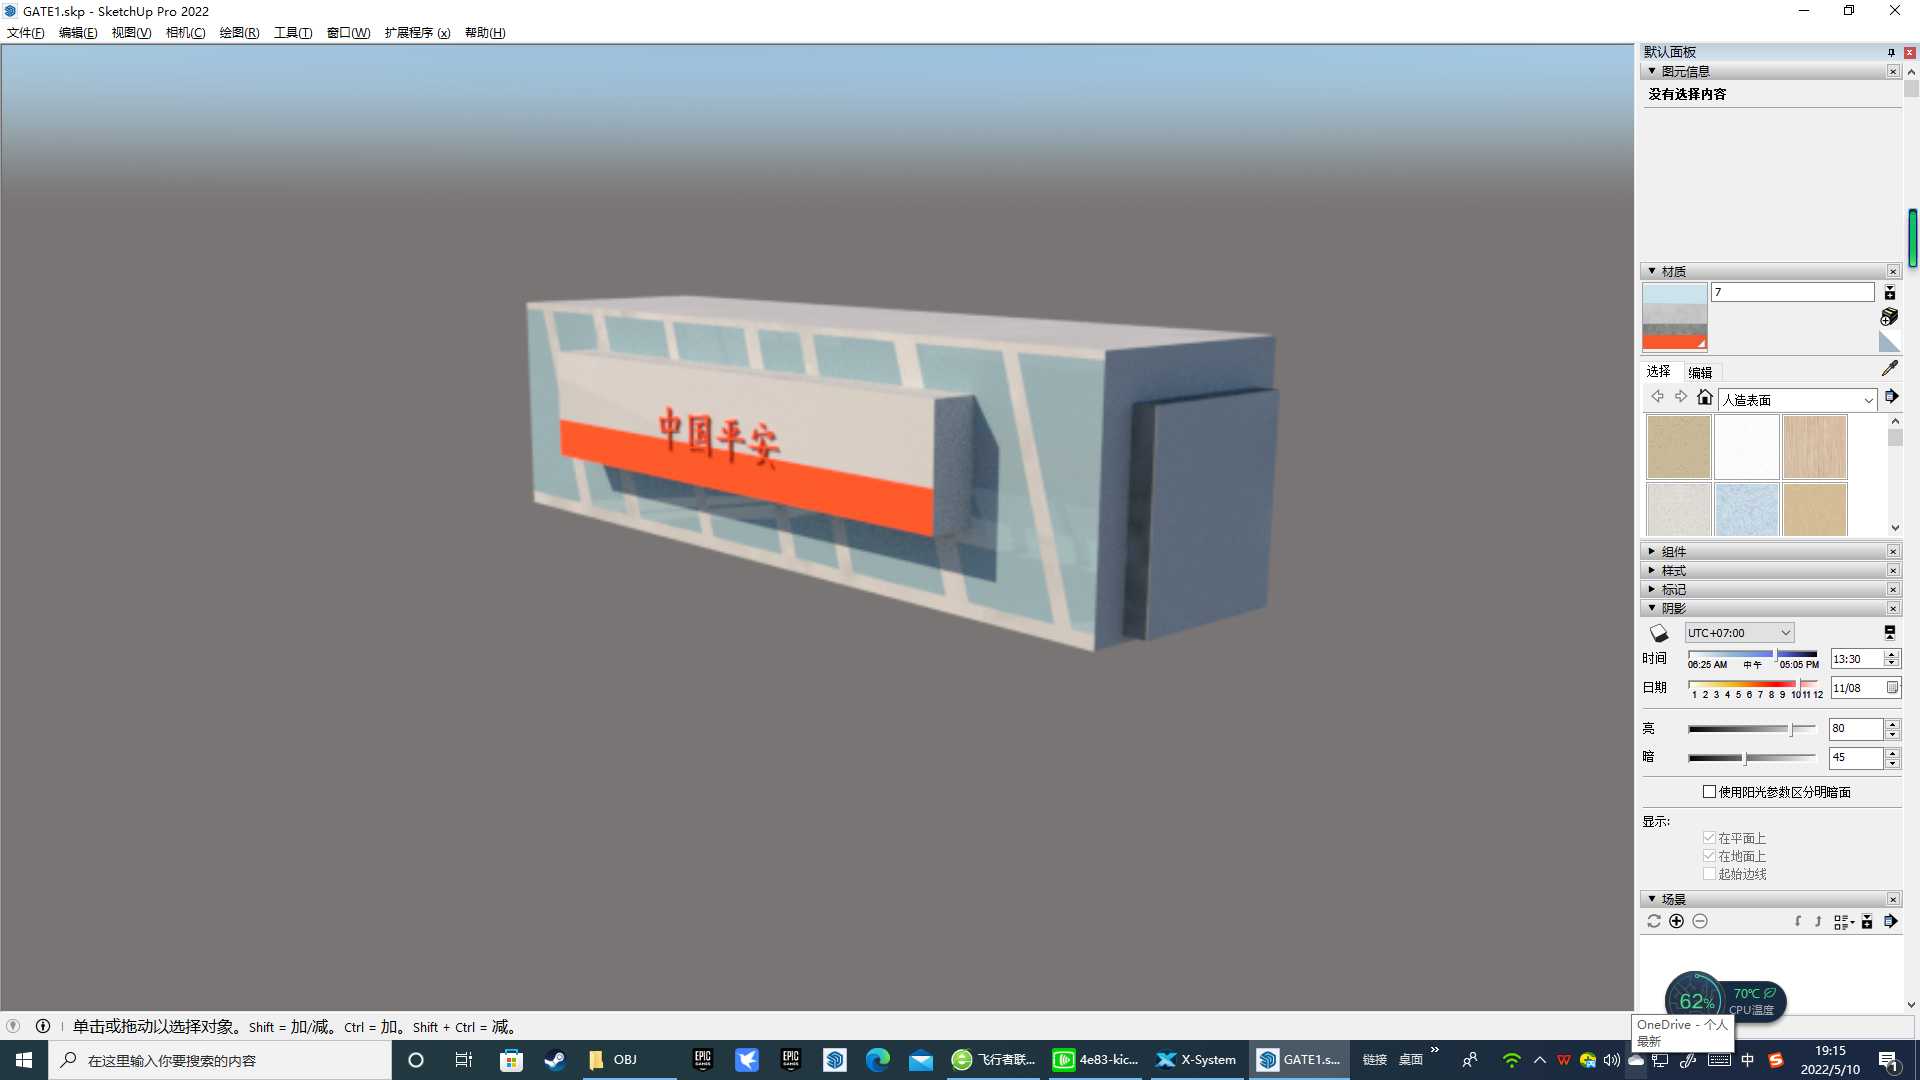Close the 样式 panel
Screen dimensions: 1920x1080
[x=1893, y=571]
